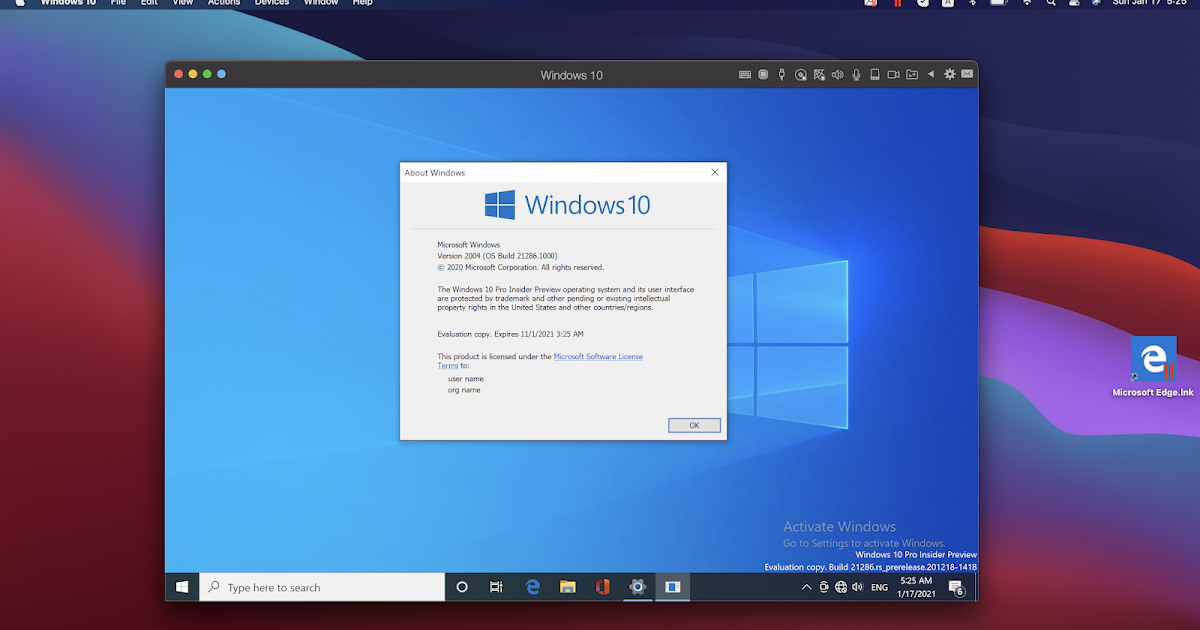Open the File menu in macOS menu bar
The height and width of the screenshot is (630, 1200).
118,3
